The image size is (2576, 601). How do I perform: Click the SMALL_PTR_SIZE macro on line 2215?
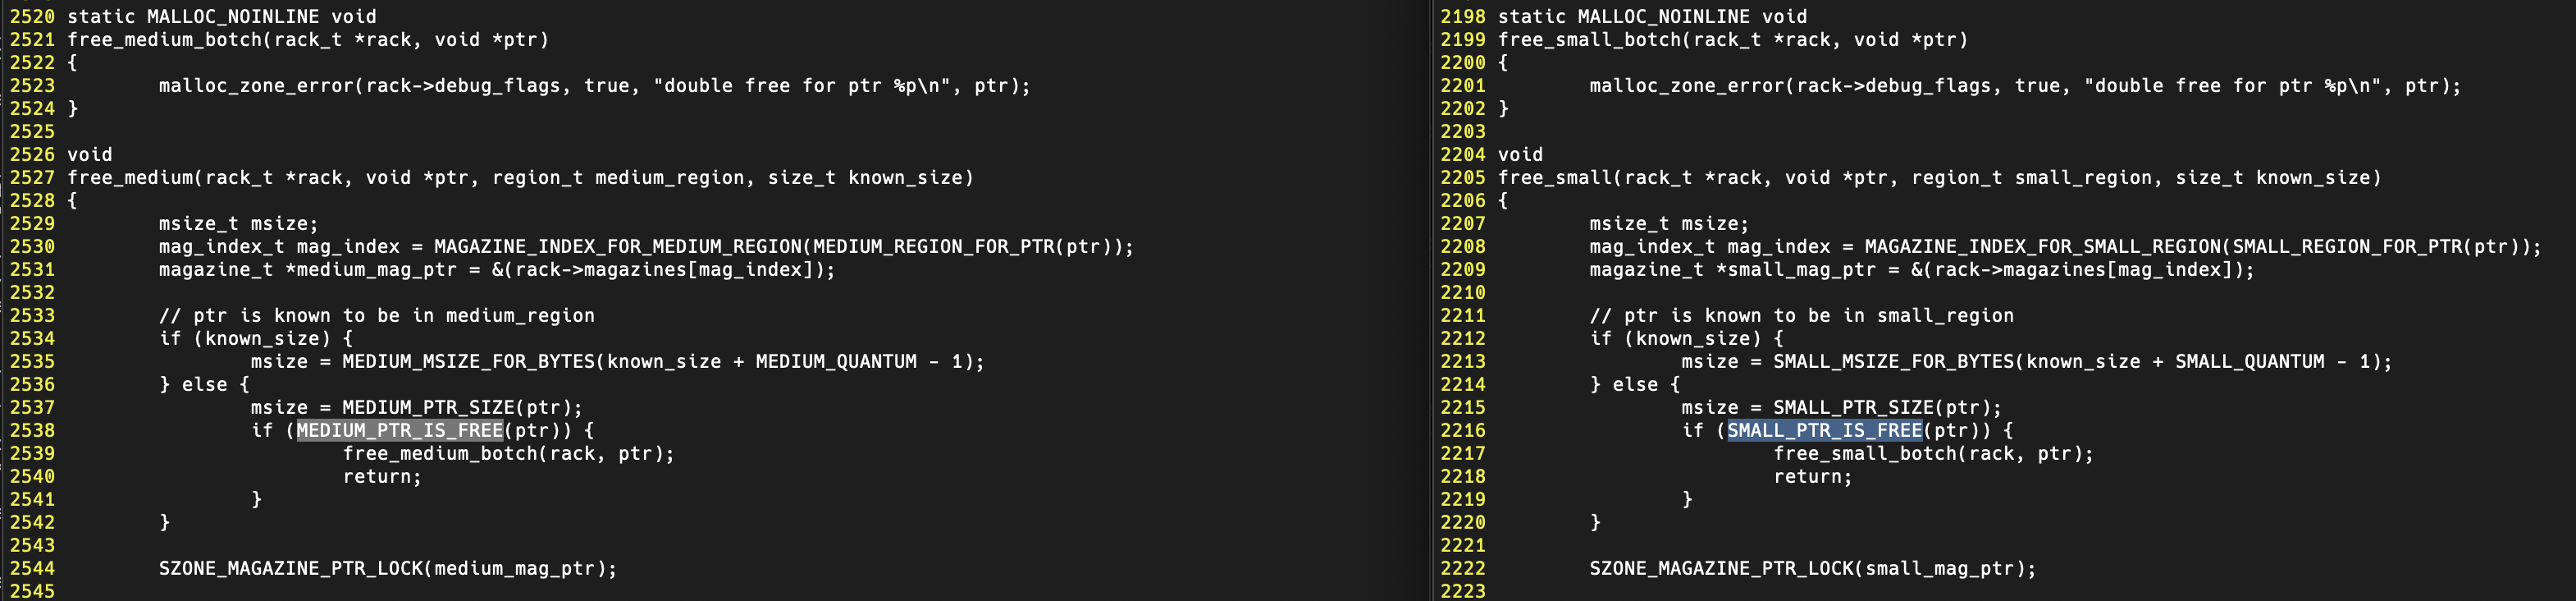click(x=1852, y=408)
